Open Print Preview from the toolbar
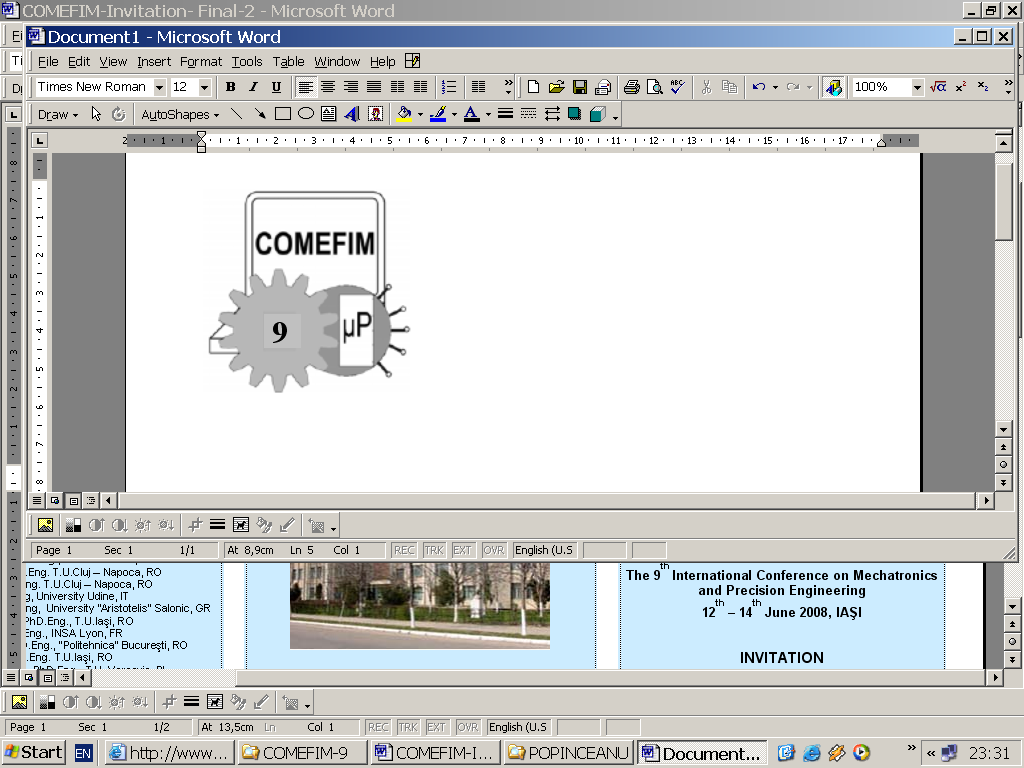Image resolution: width=1024 pixels, height=768 pixels. click(654, 87)
